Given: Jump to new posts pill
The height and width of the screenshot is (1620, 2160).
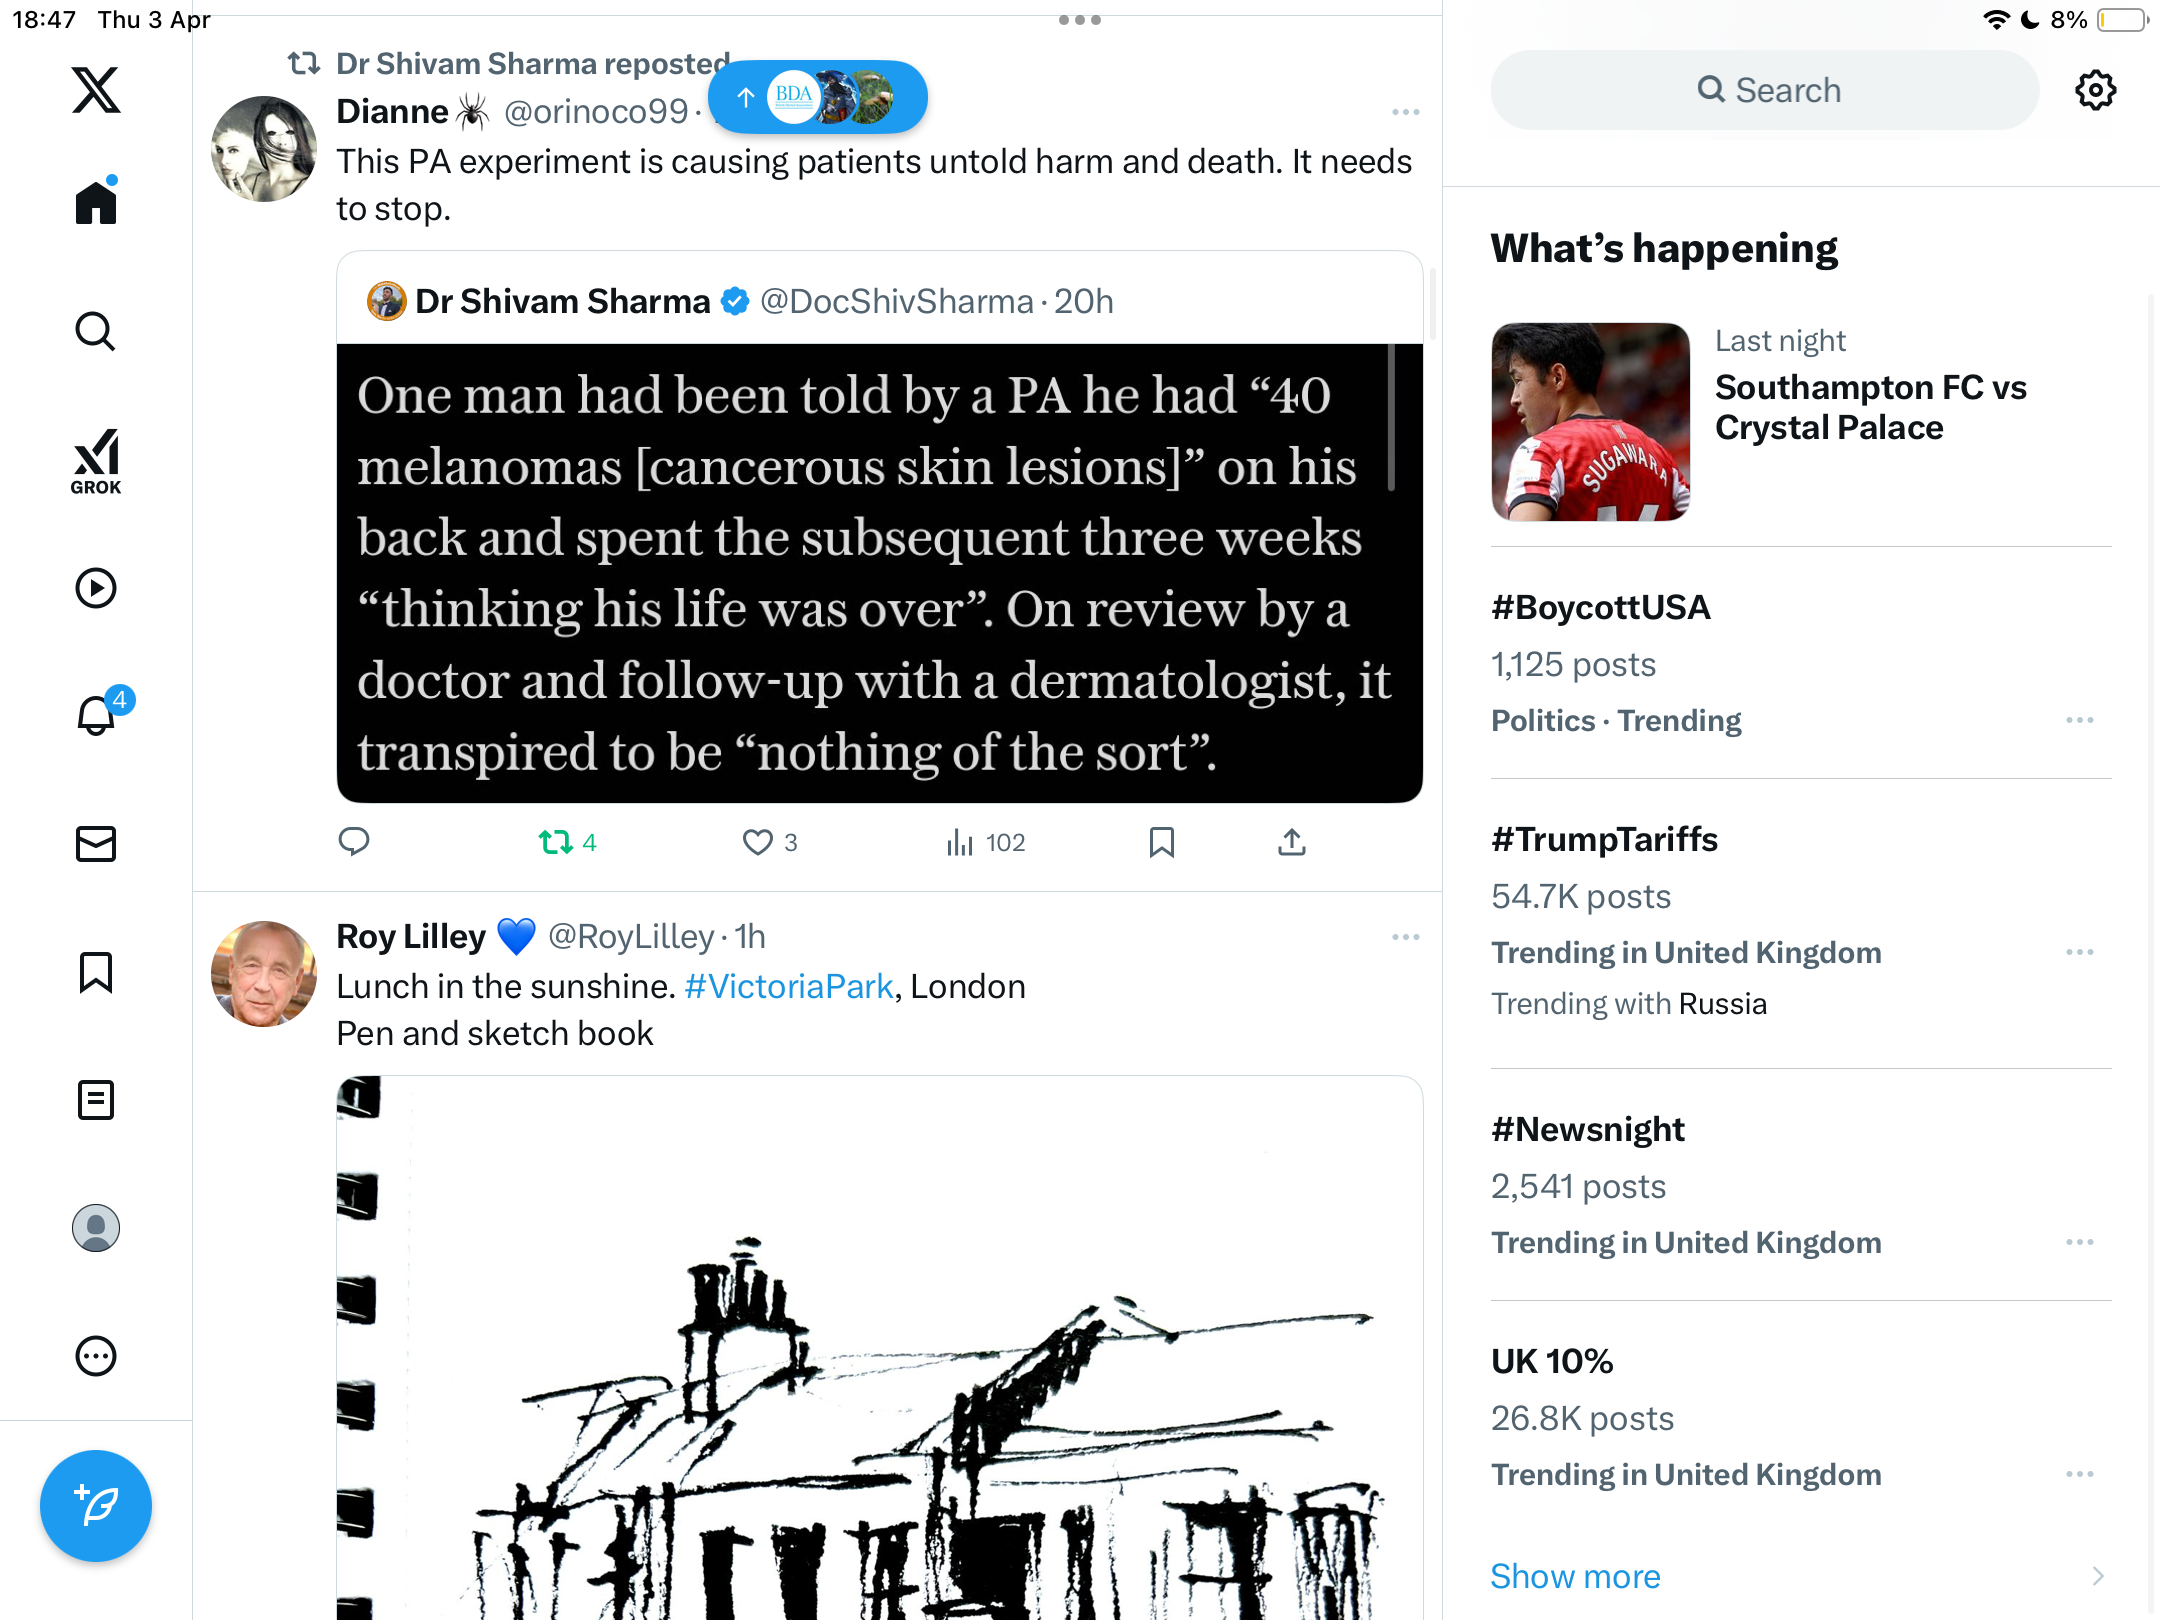Looking at the screenshot, I should pos(818,97).
